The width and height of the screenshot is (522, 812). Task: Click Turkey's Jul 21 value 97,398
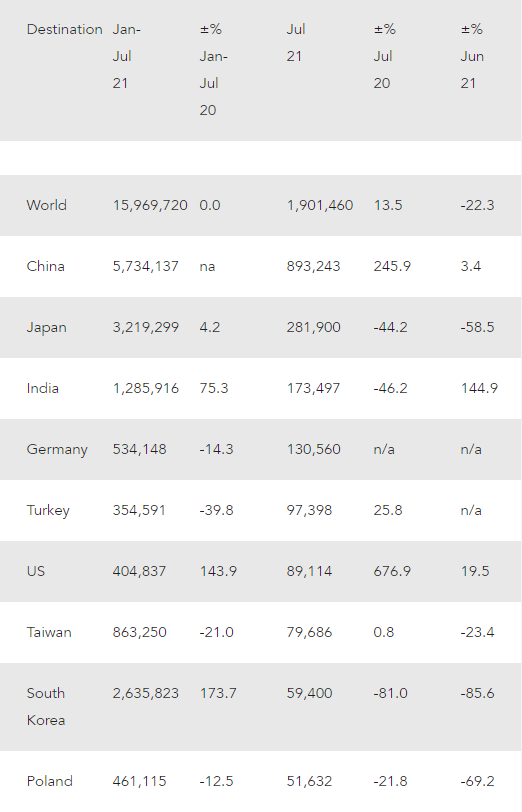coord(310,510)
